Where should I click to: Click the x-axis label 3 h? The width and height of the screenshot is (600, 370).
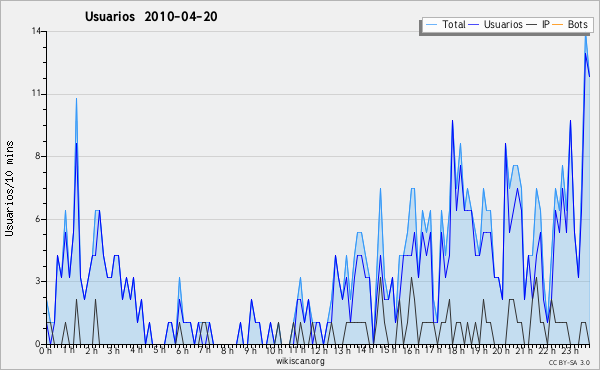point(114,350)
